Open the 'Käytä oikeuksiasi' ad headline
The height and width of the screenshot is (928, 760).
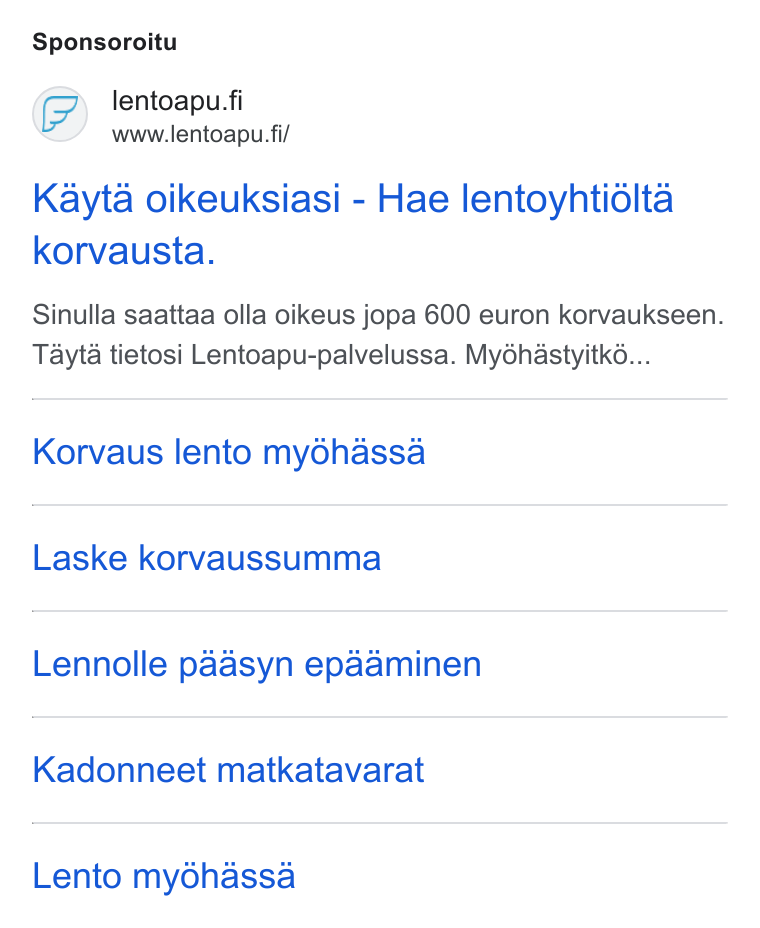353,224
